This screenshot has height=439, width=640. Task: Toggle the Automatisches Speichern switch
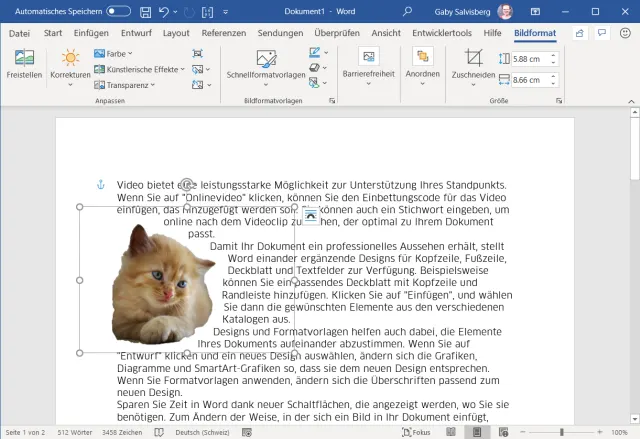(118, 12)
